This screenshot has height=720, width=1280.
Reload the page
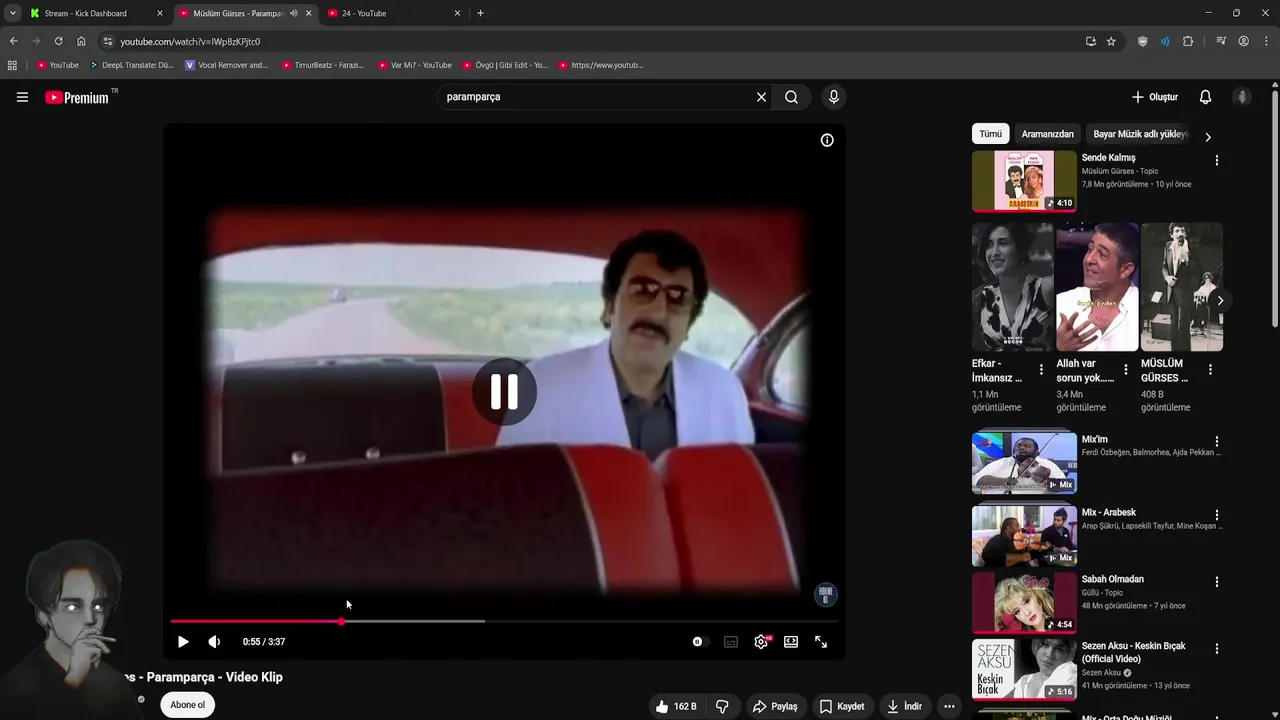coord(58,41)
